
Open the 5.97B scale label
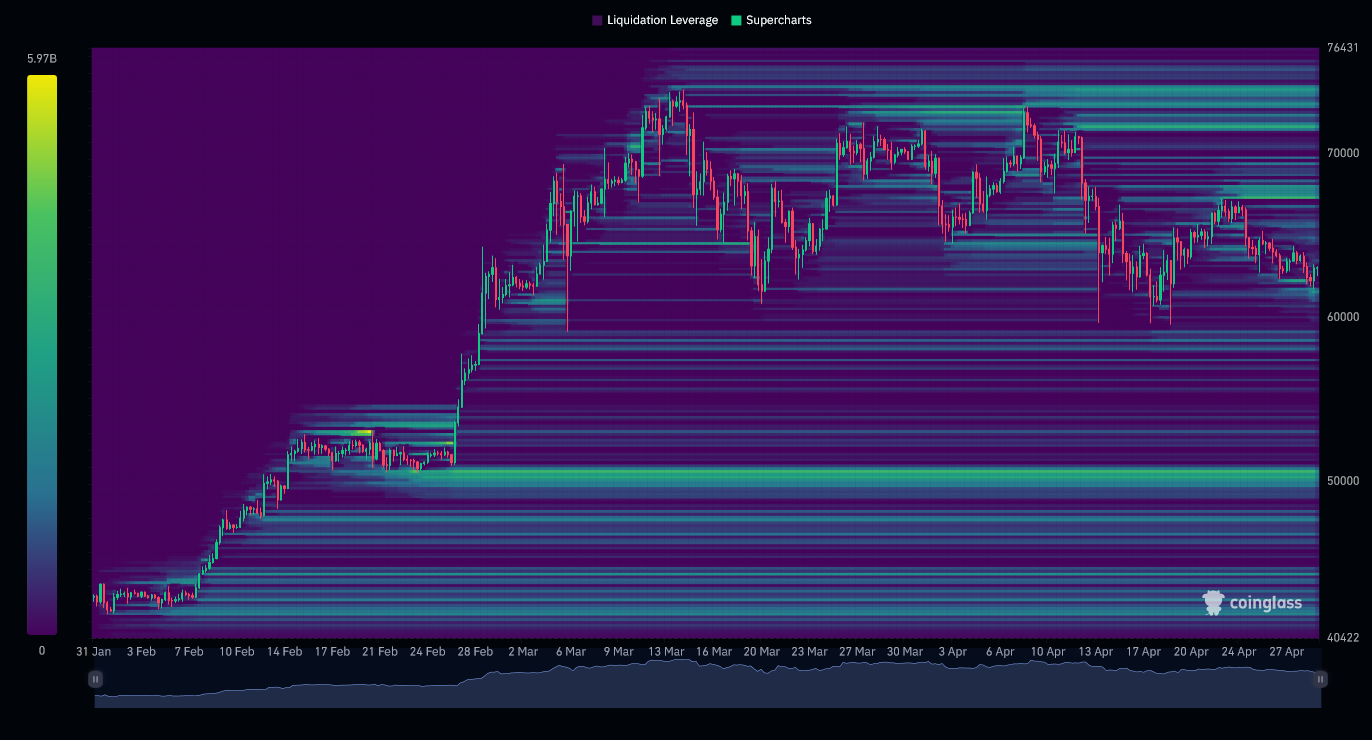(41, 59)
